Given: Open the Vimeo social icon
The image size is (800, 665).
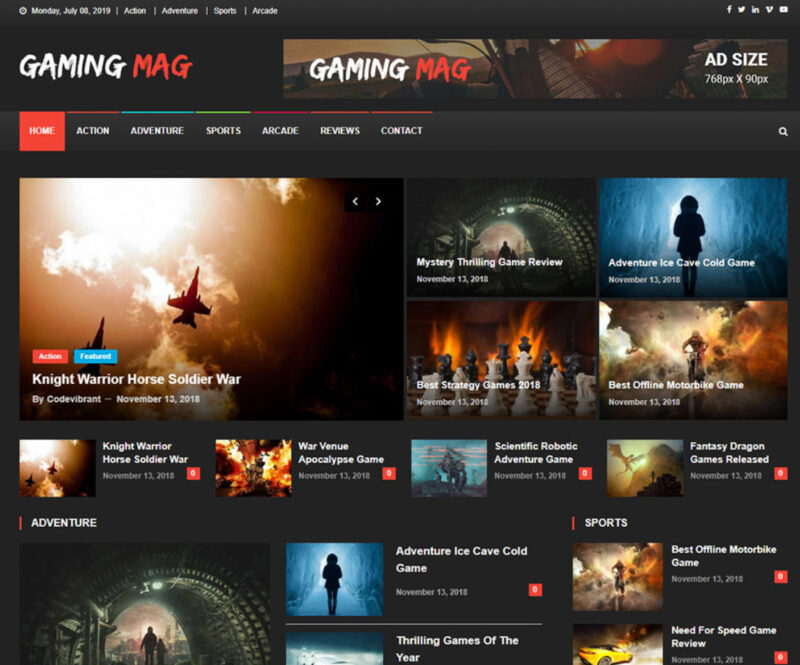Looking at the screenshot, I should (769, 10).
